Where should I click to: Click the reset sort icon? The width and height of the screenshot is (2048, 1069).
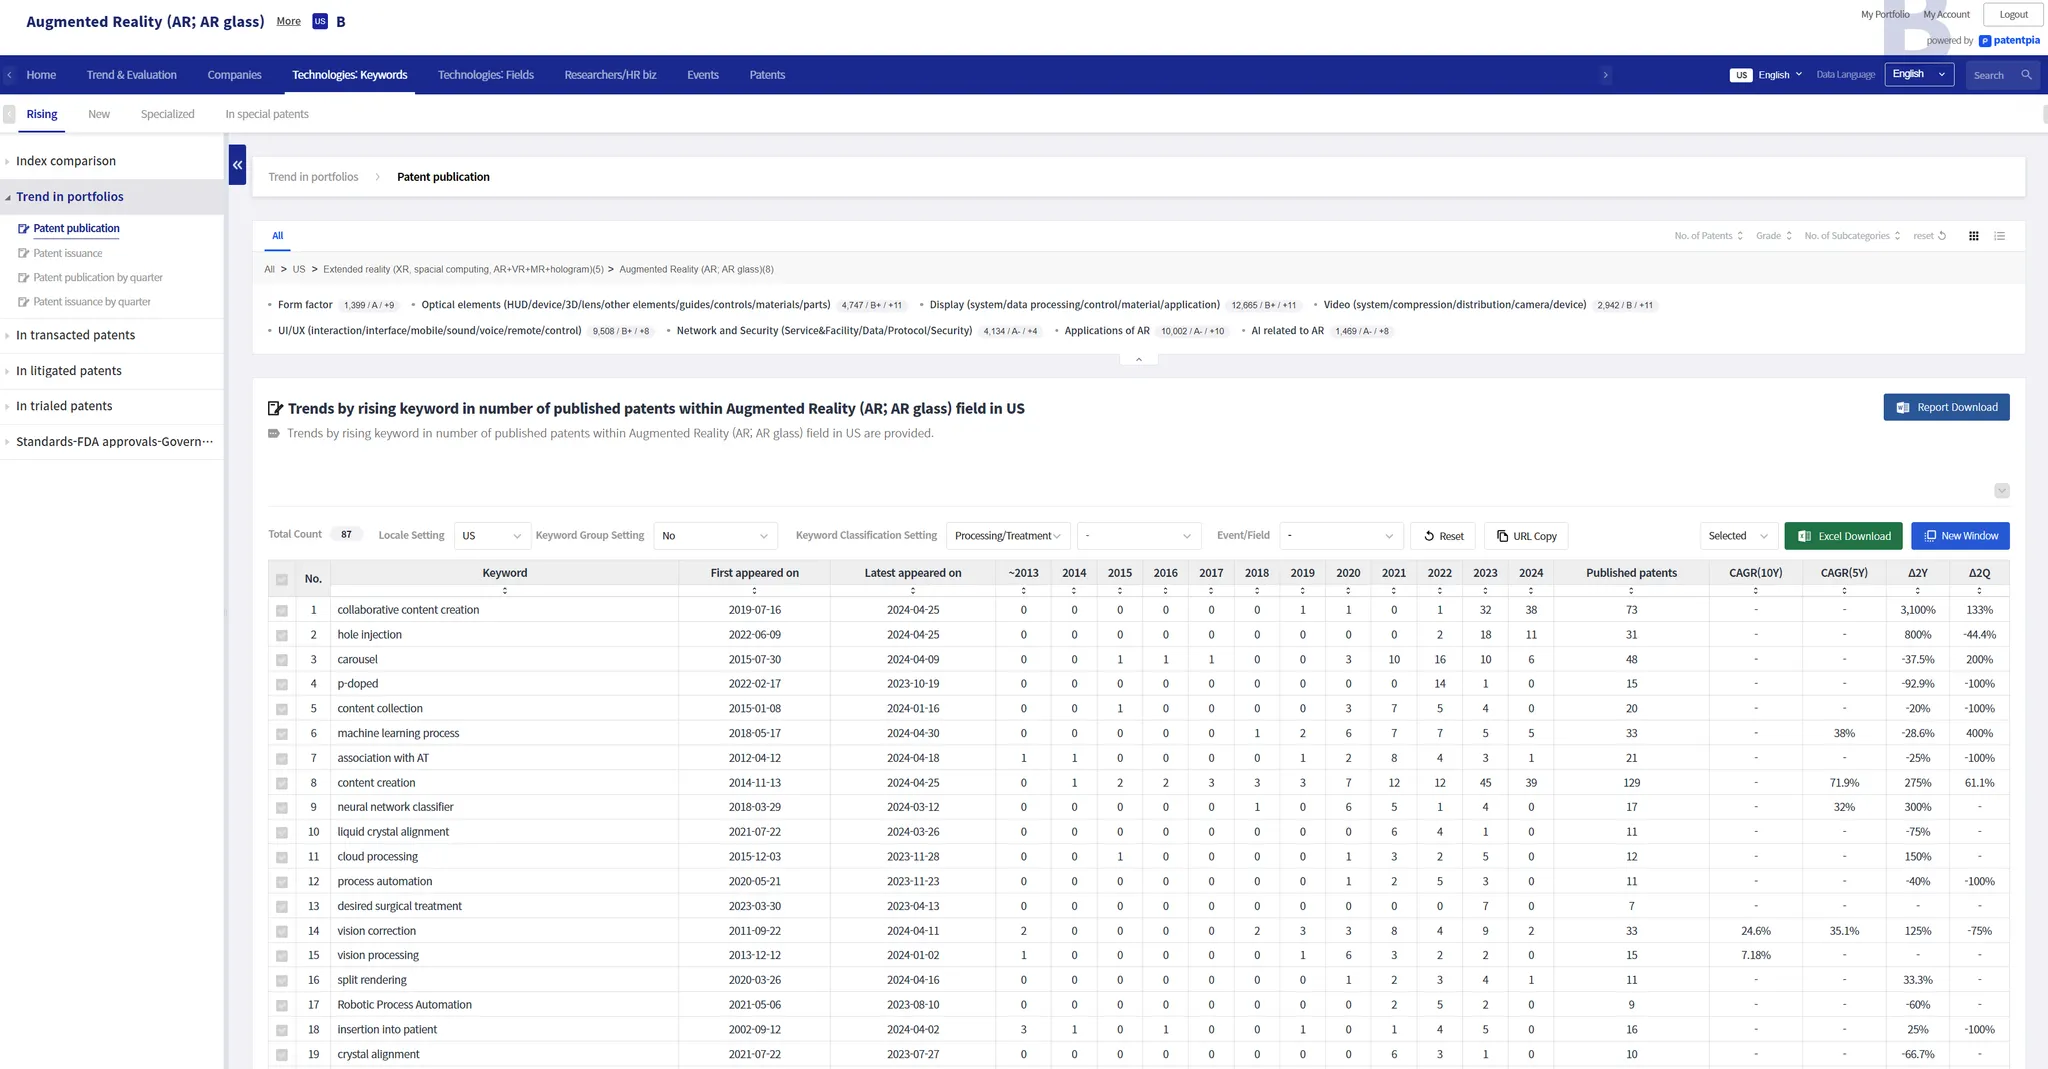click(x=1941, y=236)
